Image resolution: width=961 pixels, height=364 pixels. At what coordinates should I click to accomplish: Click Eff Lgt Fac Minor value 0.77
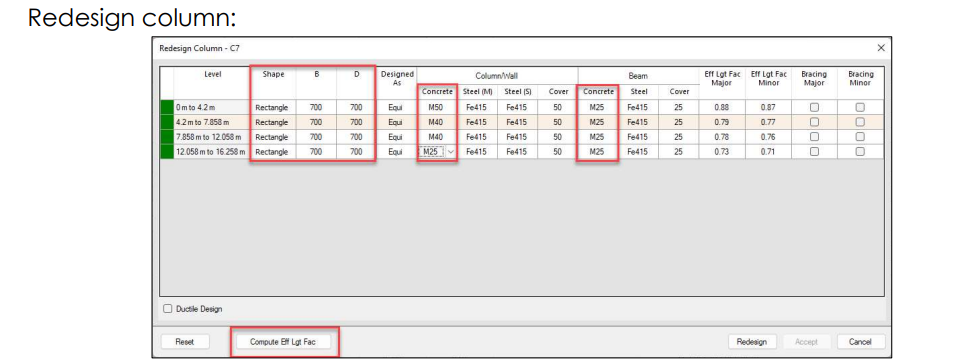[x=768, y=122]
